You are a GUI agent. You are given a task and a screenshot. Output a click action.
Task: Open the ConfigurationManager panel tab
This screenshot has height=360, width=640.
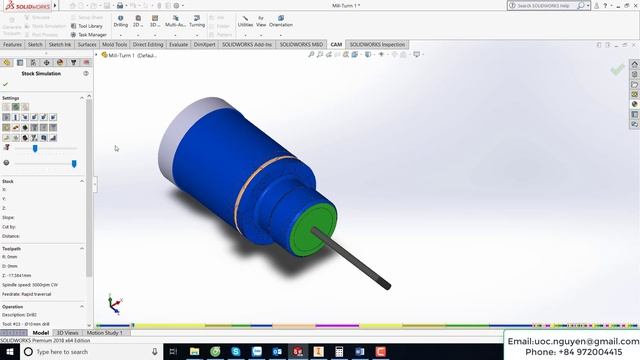33,62
